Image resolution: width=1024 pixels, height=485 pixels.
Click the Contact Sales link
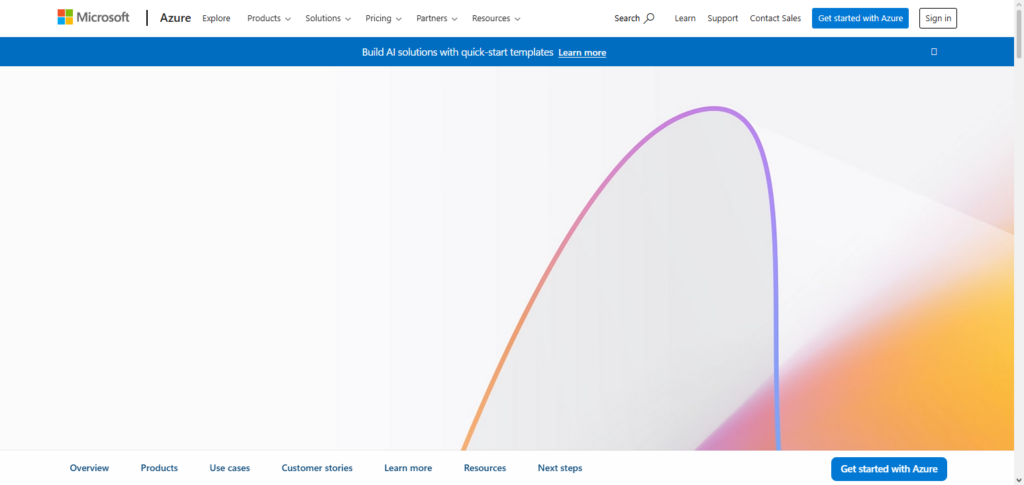click(775, 18)
